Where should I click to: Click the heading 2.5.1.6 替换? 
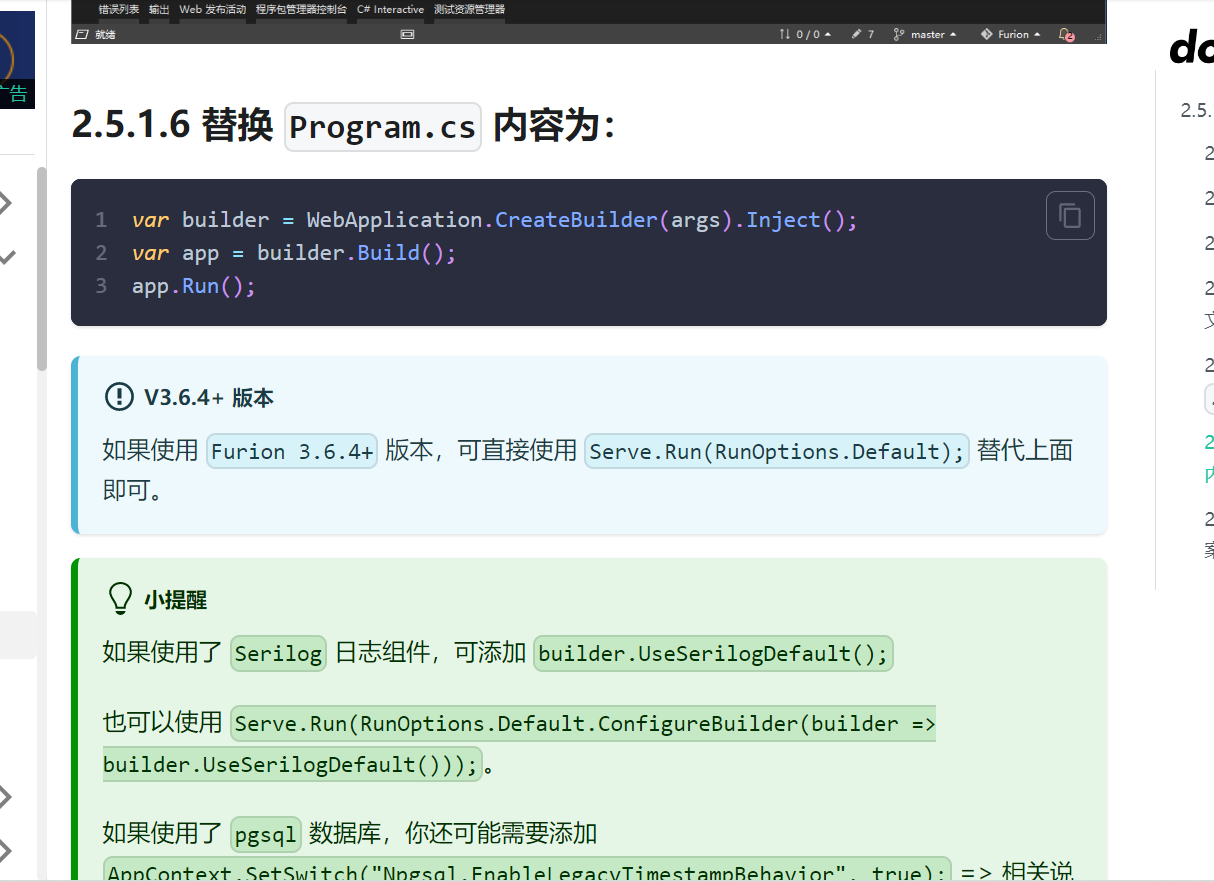[x=172, y=127]
